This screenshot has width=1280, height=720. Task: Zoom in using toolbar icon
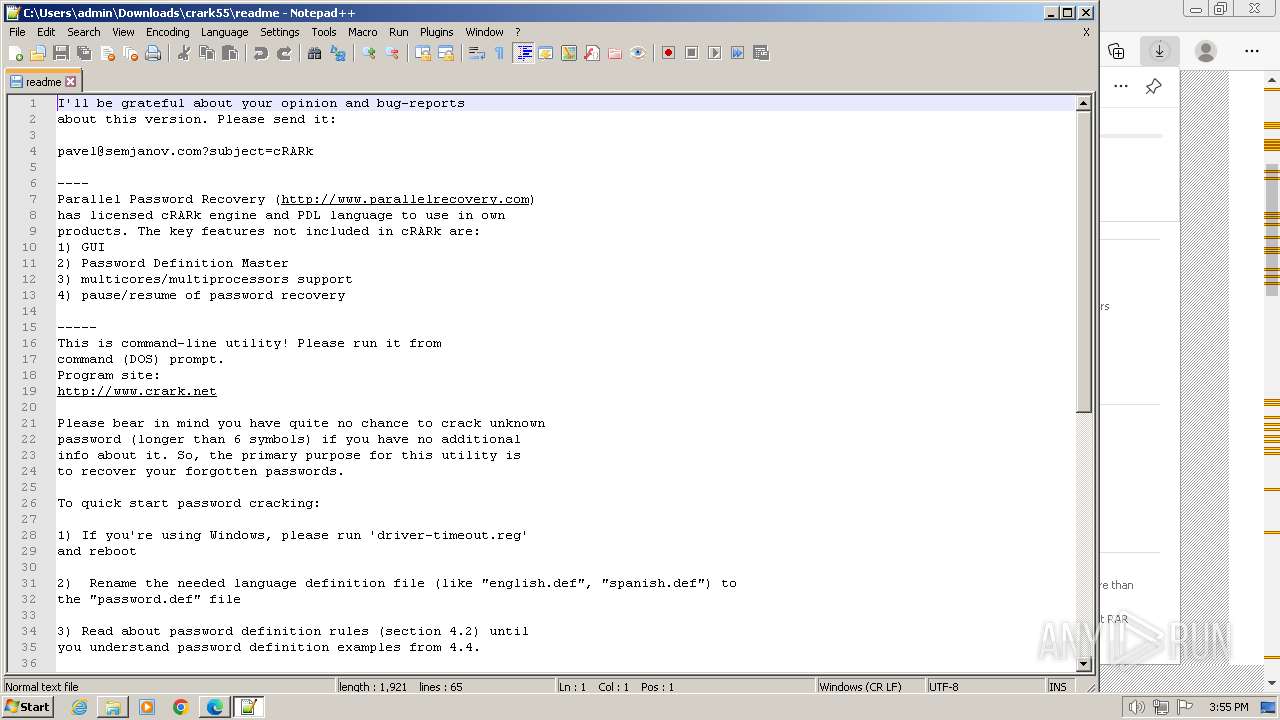(369, 53)
